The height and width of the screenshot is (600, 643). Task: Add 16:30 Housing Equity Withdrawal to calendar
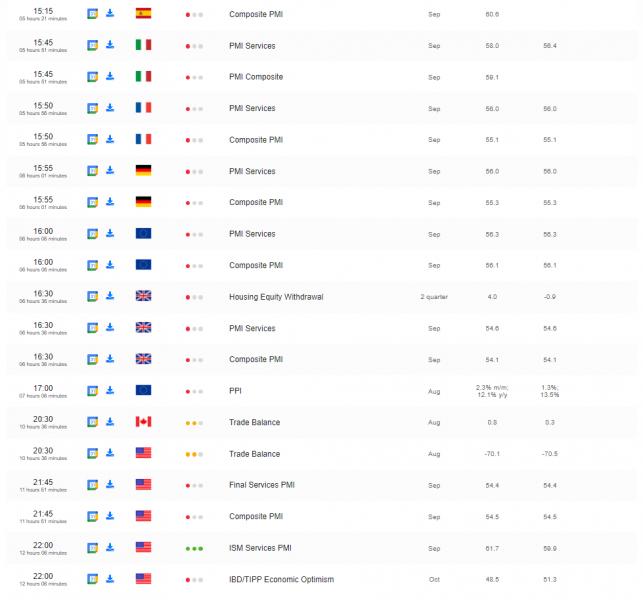(x=93, y=296)
